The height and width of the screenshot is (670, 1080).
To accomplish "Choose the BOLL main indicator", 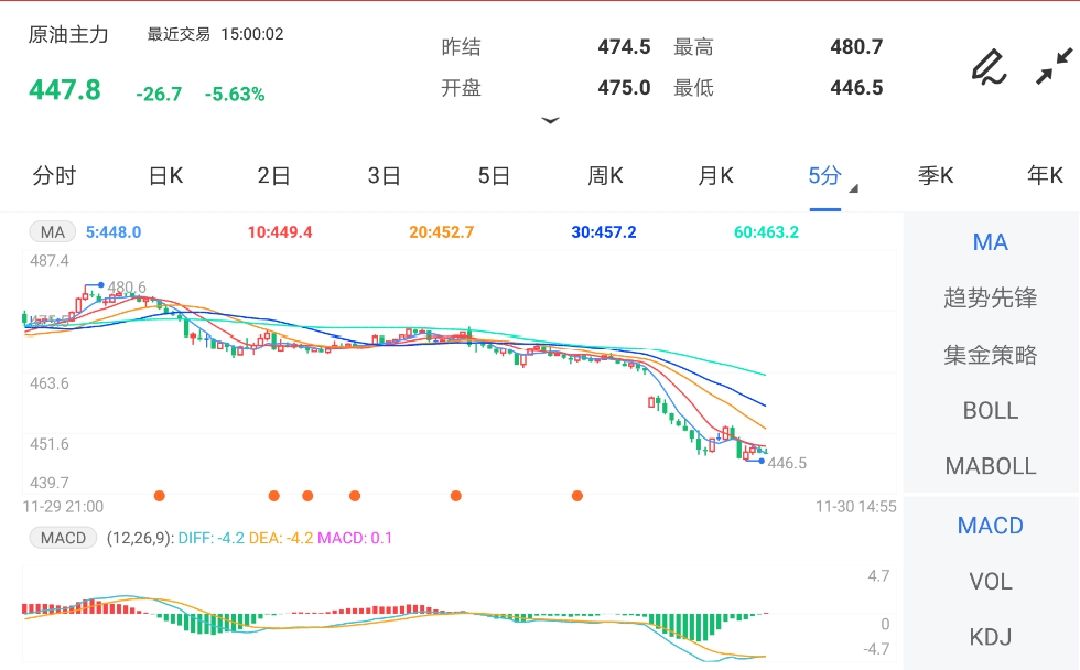I will coord(990,411).
